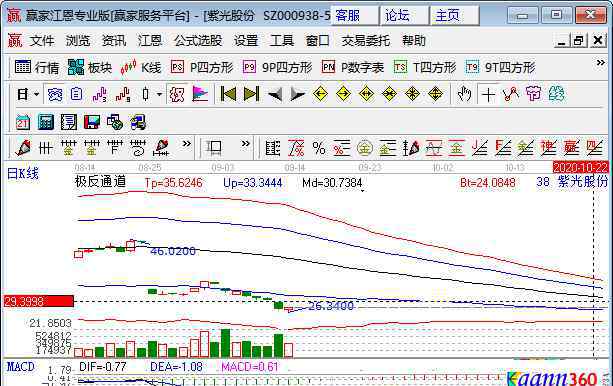Click the Md=30.7384 value
This screenshot has height=386, width=613.
(332, 183)
